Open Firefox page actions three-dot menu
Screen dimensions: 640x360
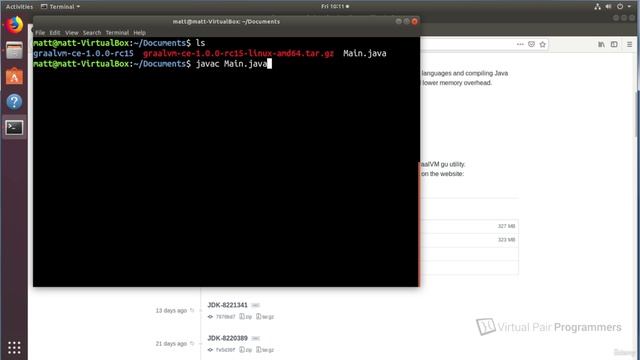point(520,44)
